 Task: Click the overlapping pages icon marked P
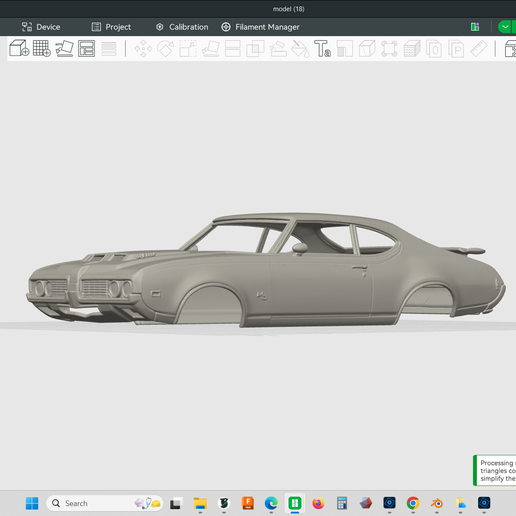(456, 49)
